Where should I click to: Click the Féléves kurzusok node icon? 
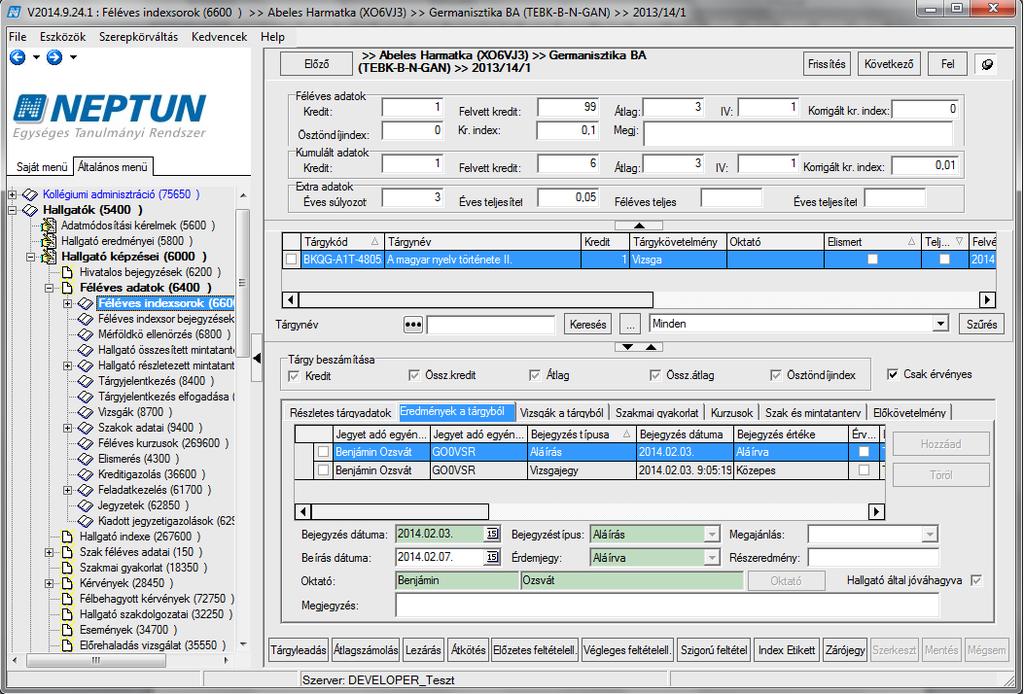tap(86, 443)
